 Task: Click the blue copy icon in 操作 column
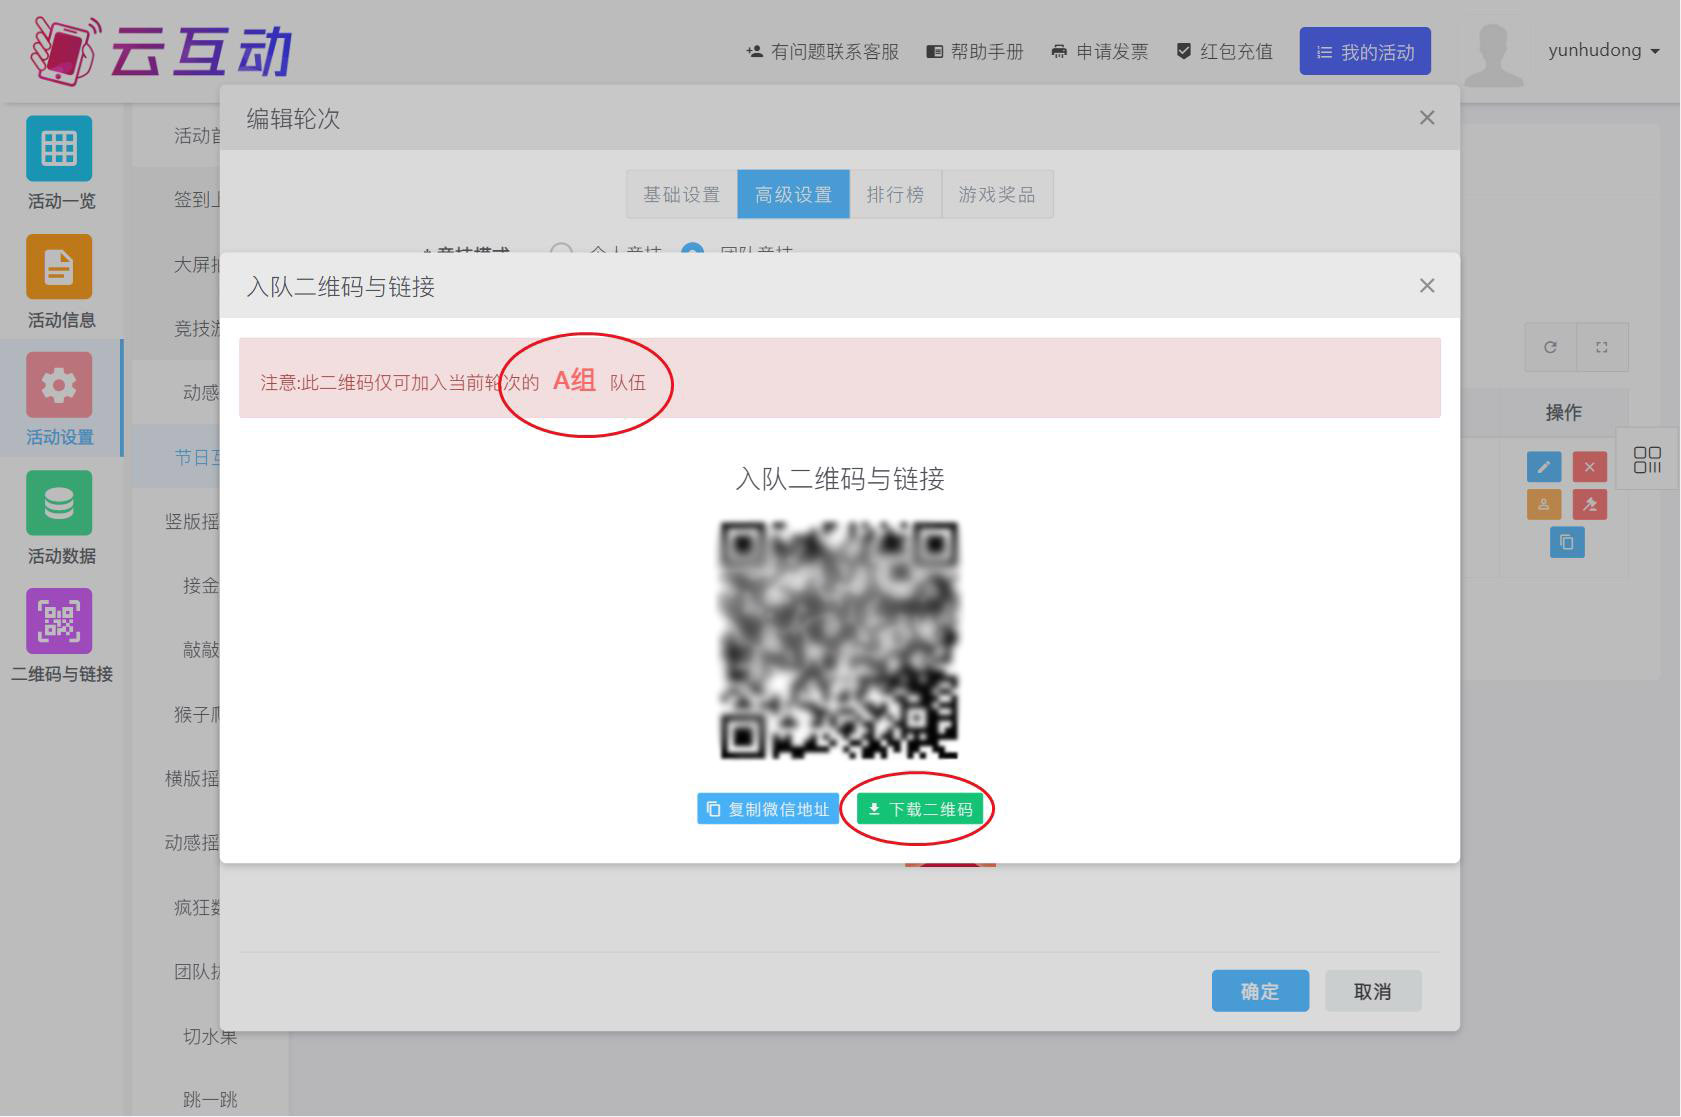click(1567, 542)
